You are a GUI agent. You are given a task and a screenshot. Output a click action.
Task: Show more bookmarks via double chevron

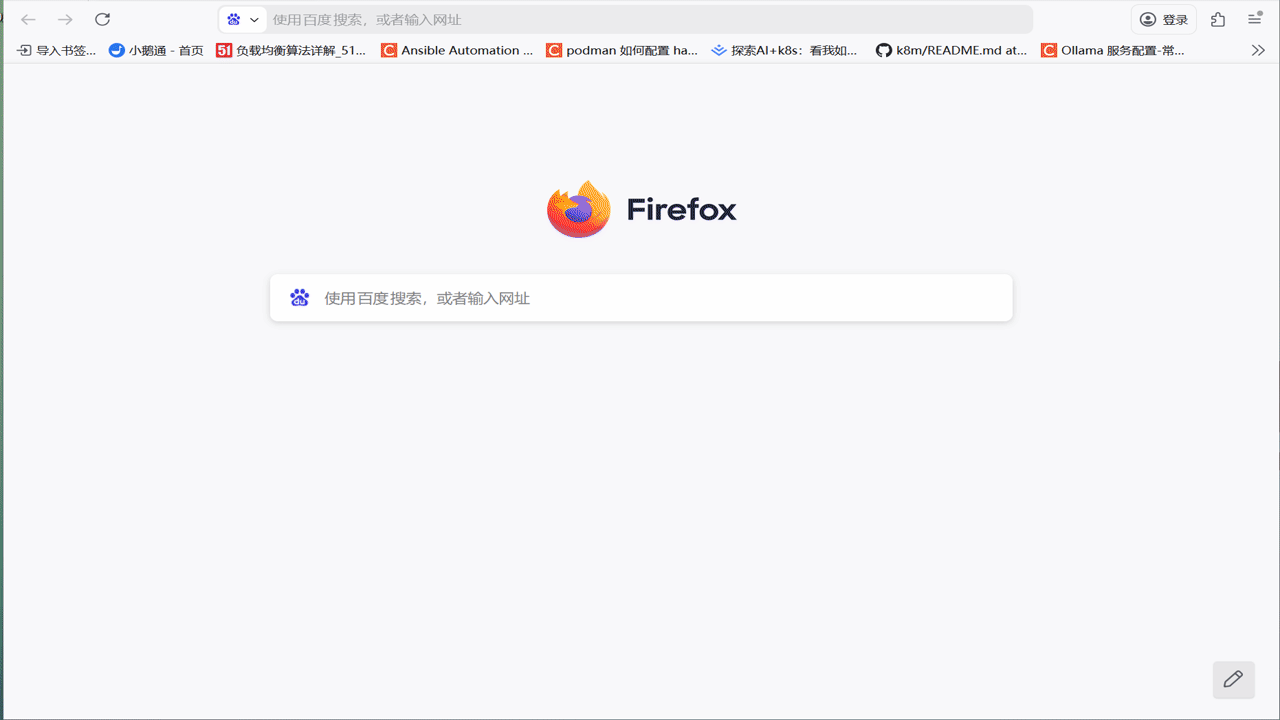(1258, 50)
